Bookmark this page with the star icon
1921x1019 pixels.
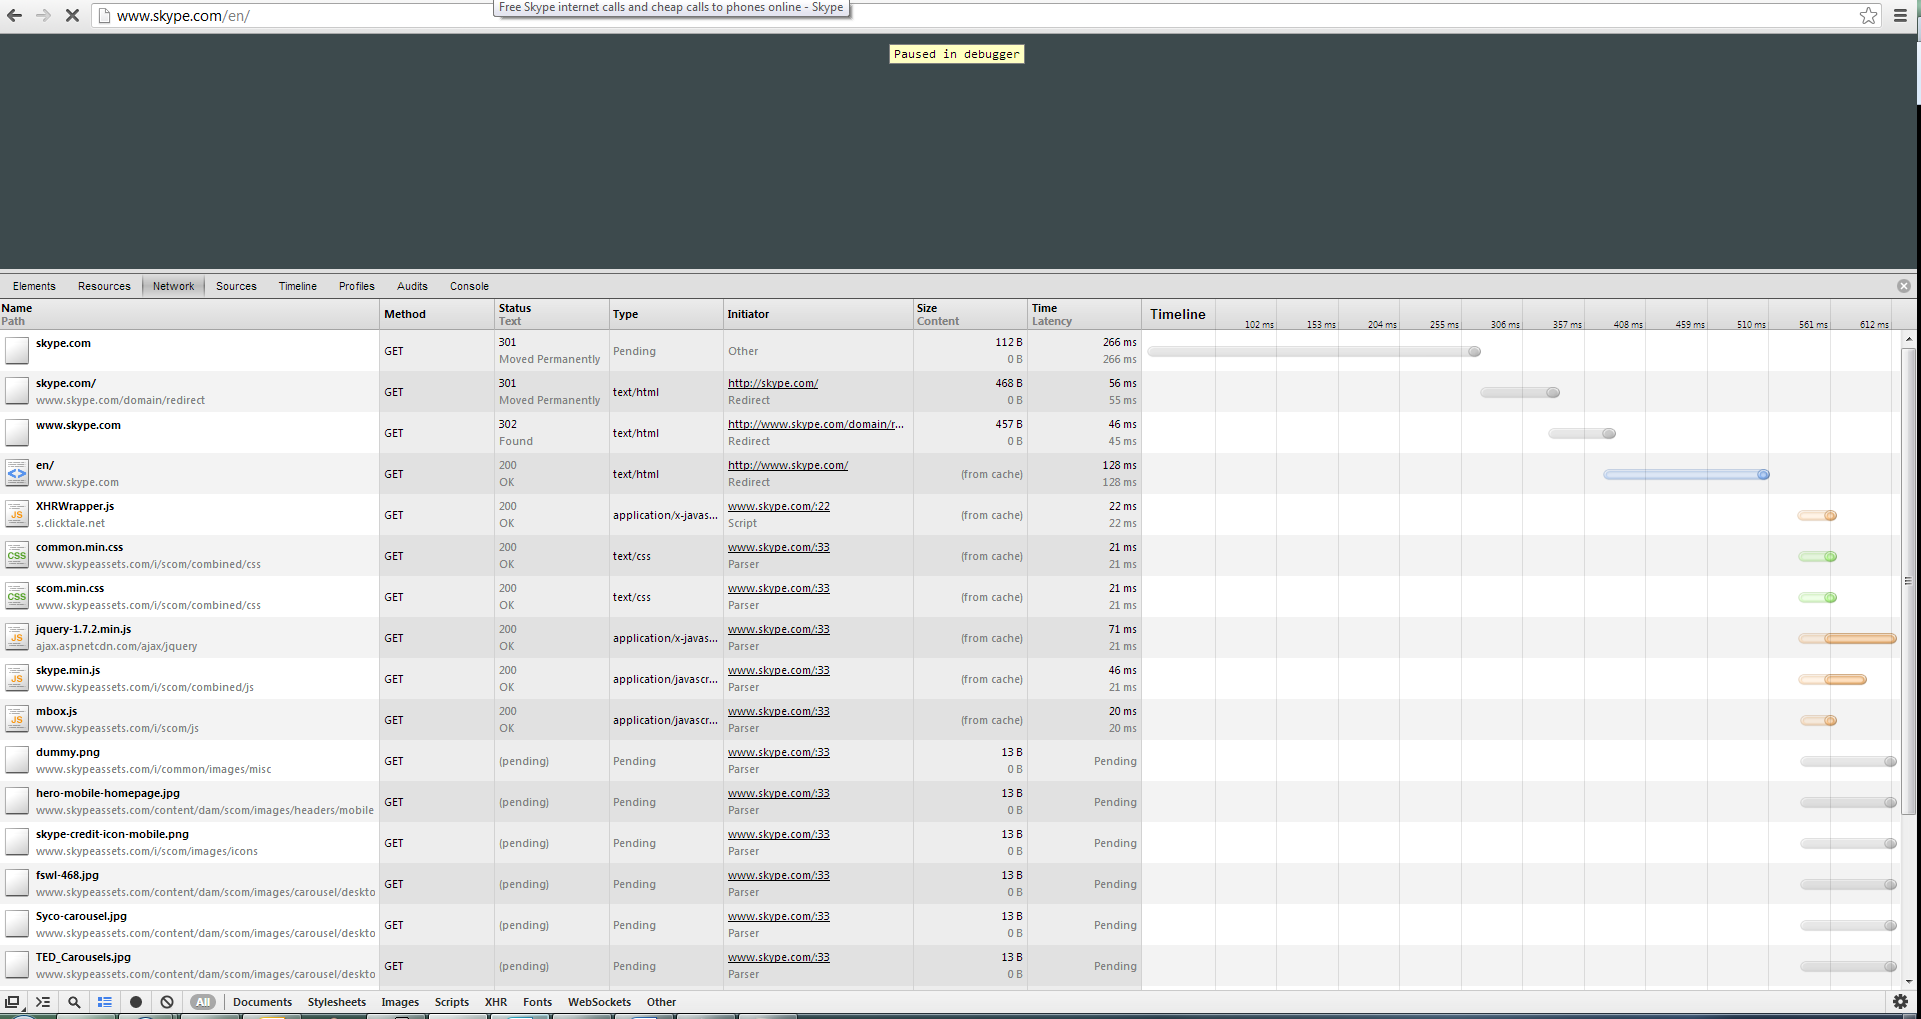click(1868, 15)
